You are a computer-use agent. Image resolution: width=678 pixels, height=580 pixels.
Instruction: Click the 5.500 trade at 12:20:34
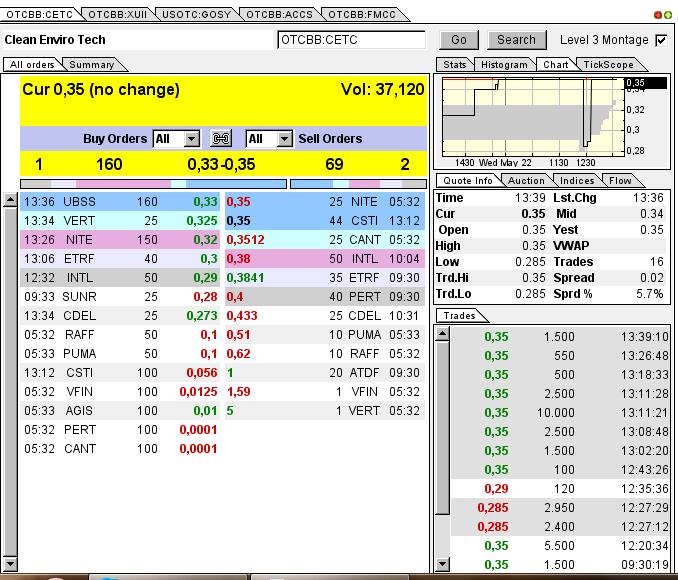click(560, 546)
